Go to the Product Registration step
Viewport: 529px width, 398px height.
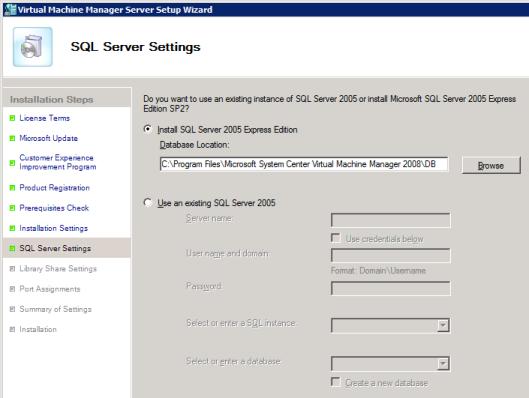[x=55, y=188]
